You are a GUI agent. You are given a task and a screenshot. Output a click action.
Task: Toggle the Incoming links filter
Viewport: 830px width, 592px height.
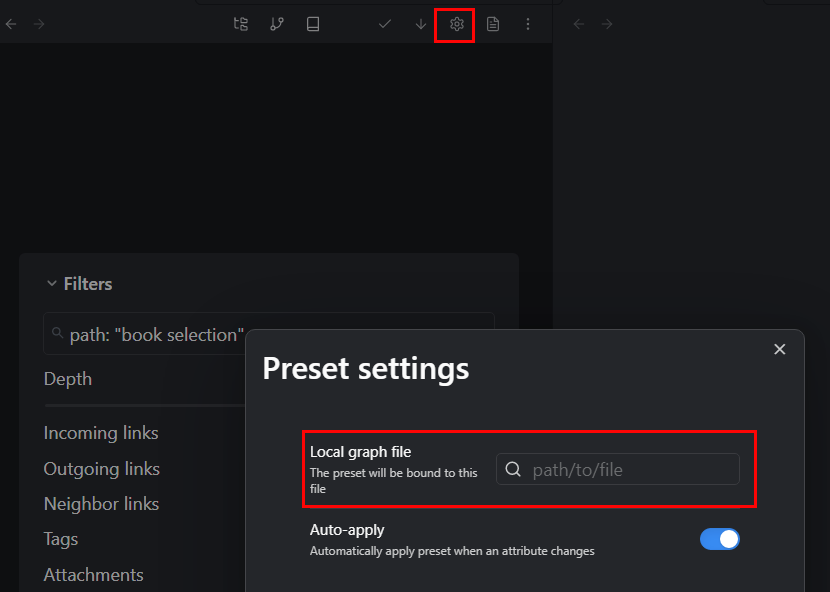100,433
